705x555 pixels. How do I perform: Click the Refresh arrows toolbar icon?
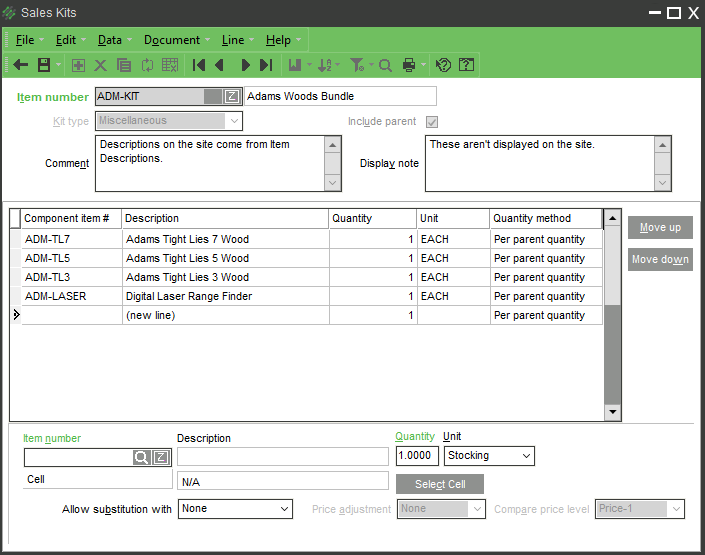coord(147,65)
